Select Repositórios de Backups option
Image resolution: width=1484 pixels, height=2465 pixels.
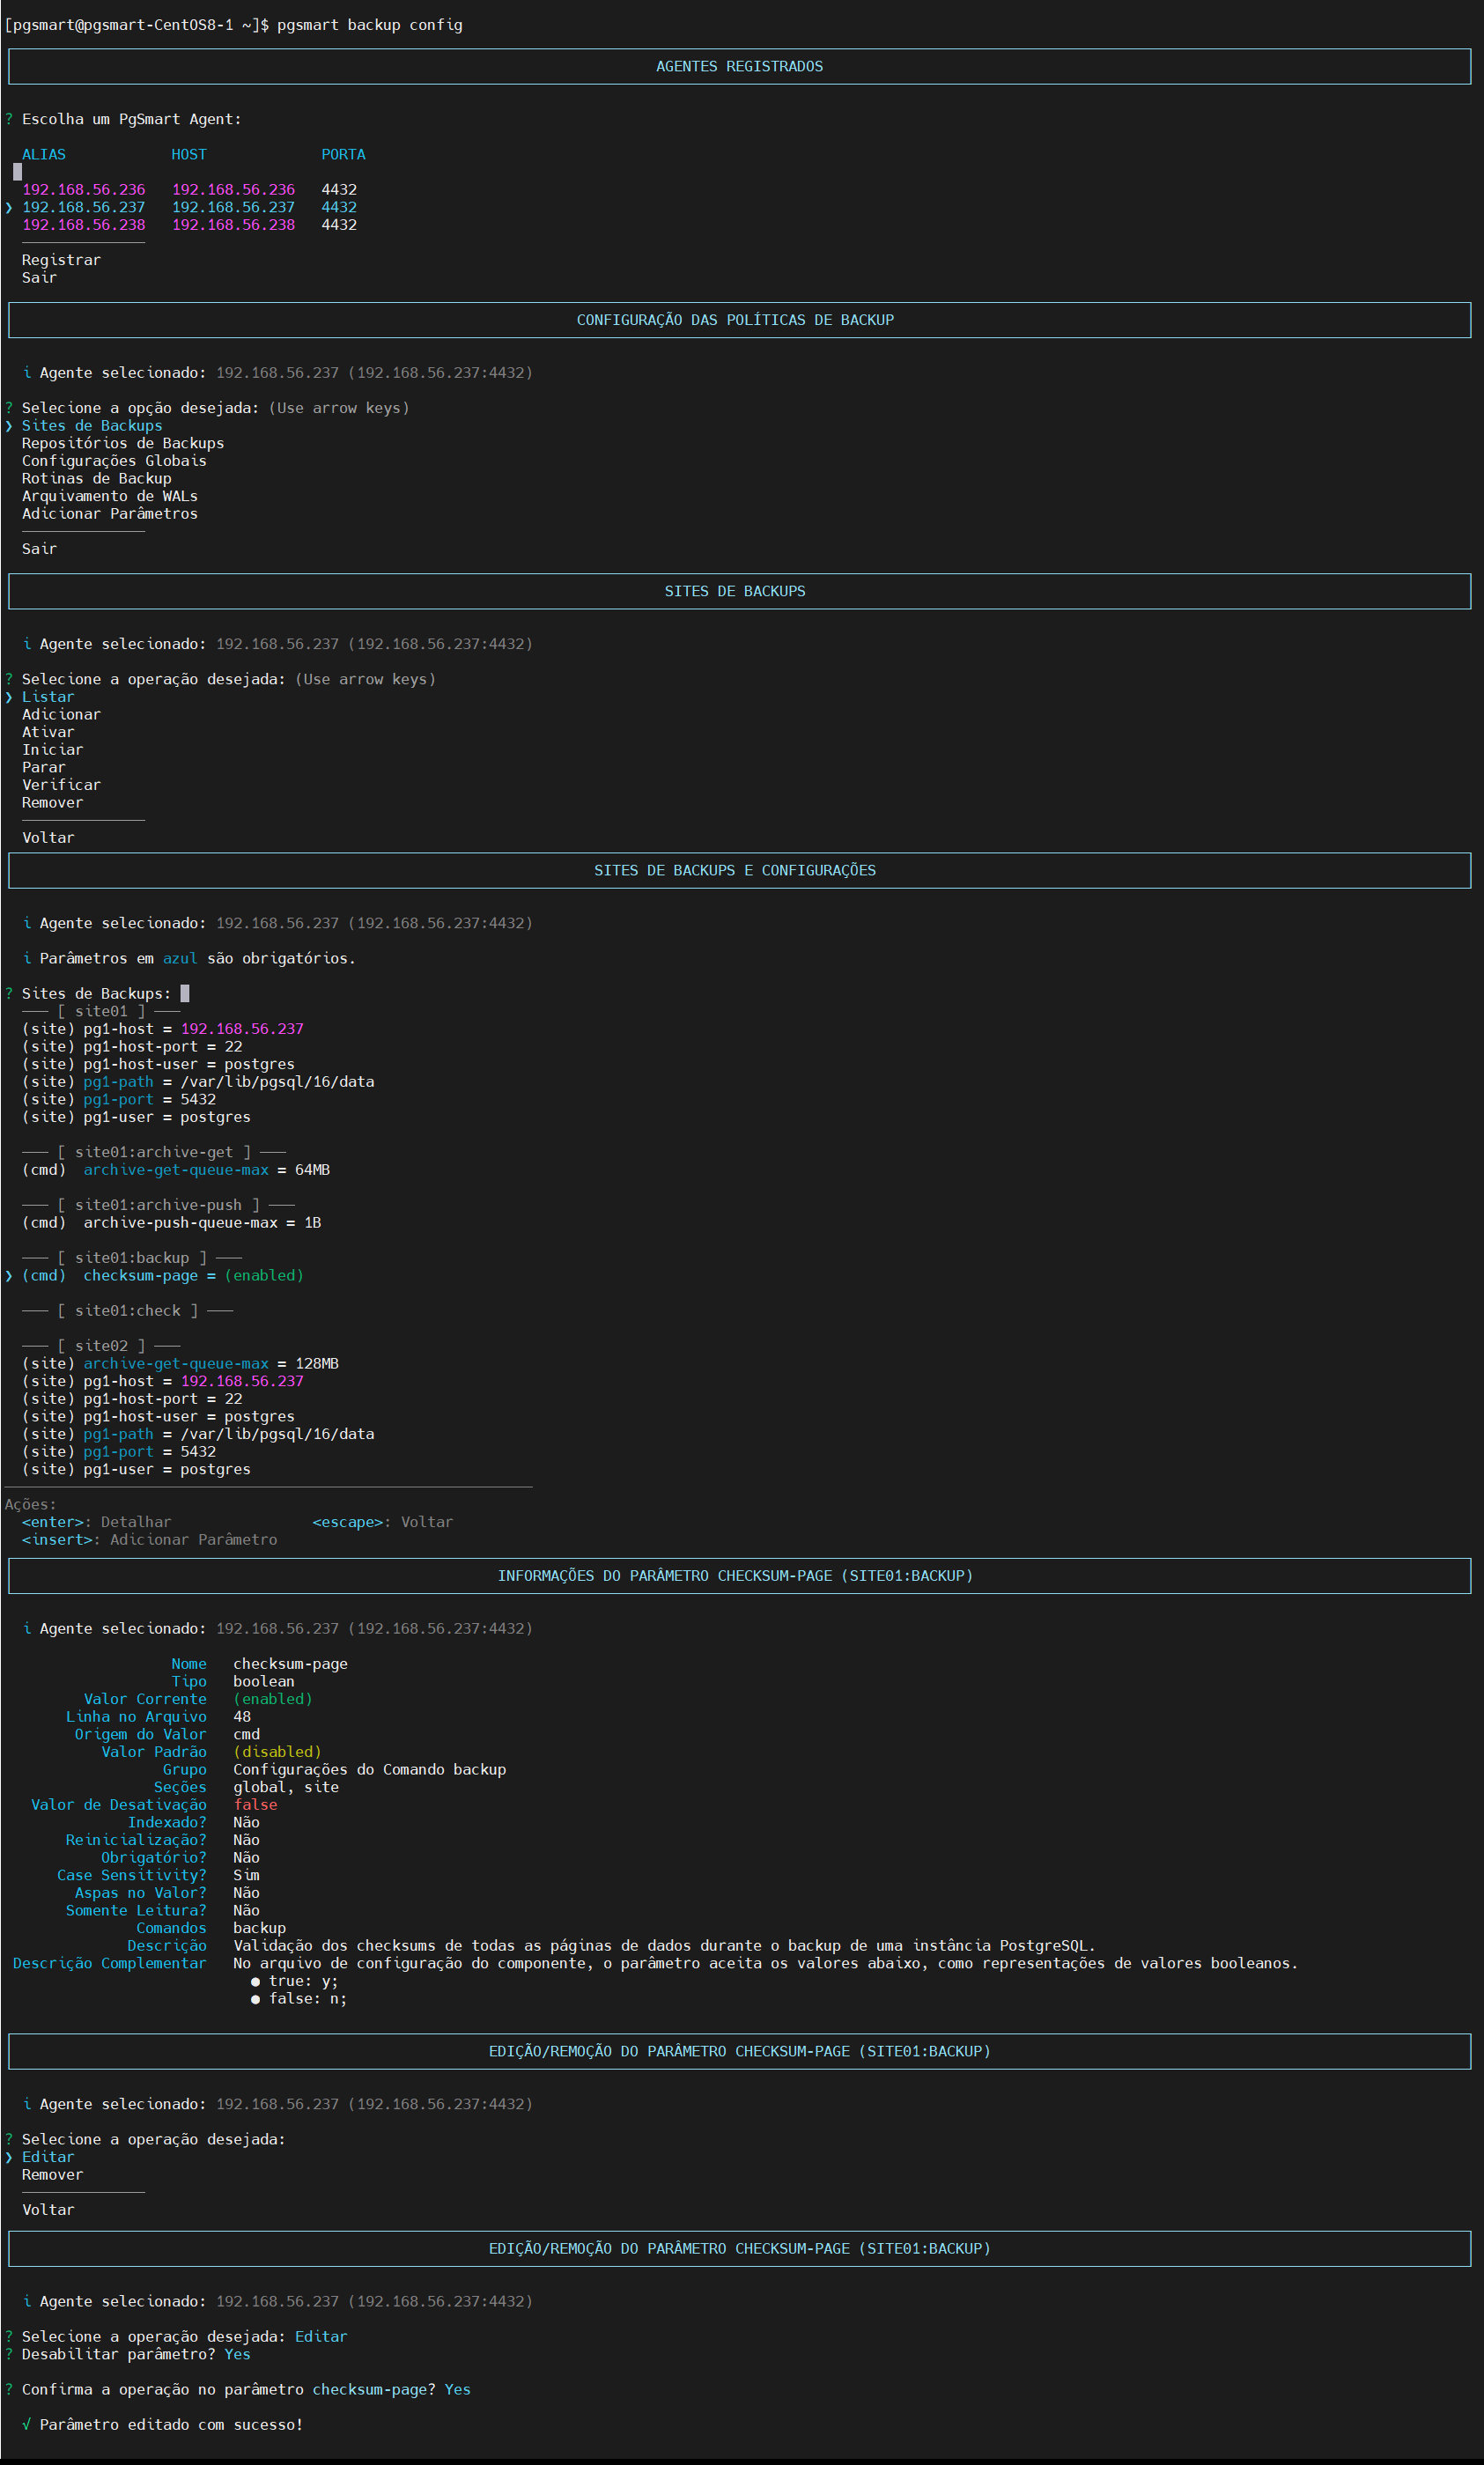point(123,443)
